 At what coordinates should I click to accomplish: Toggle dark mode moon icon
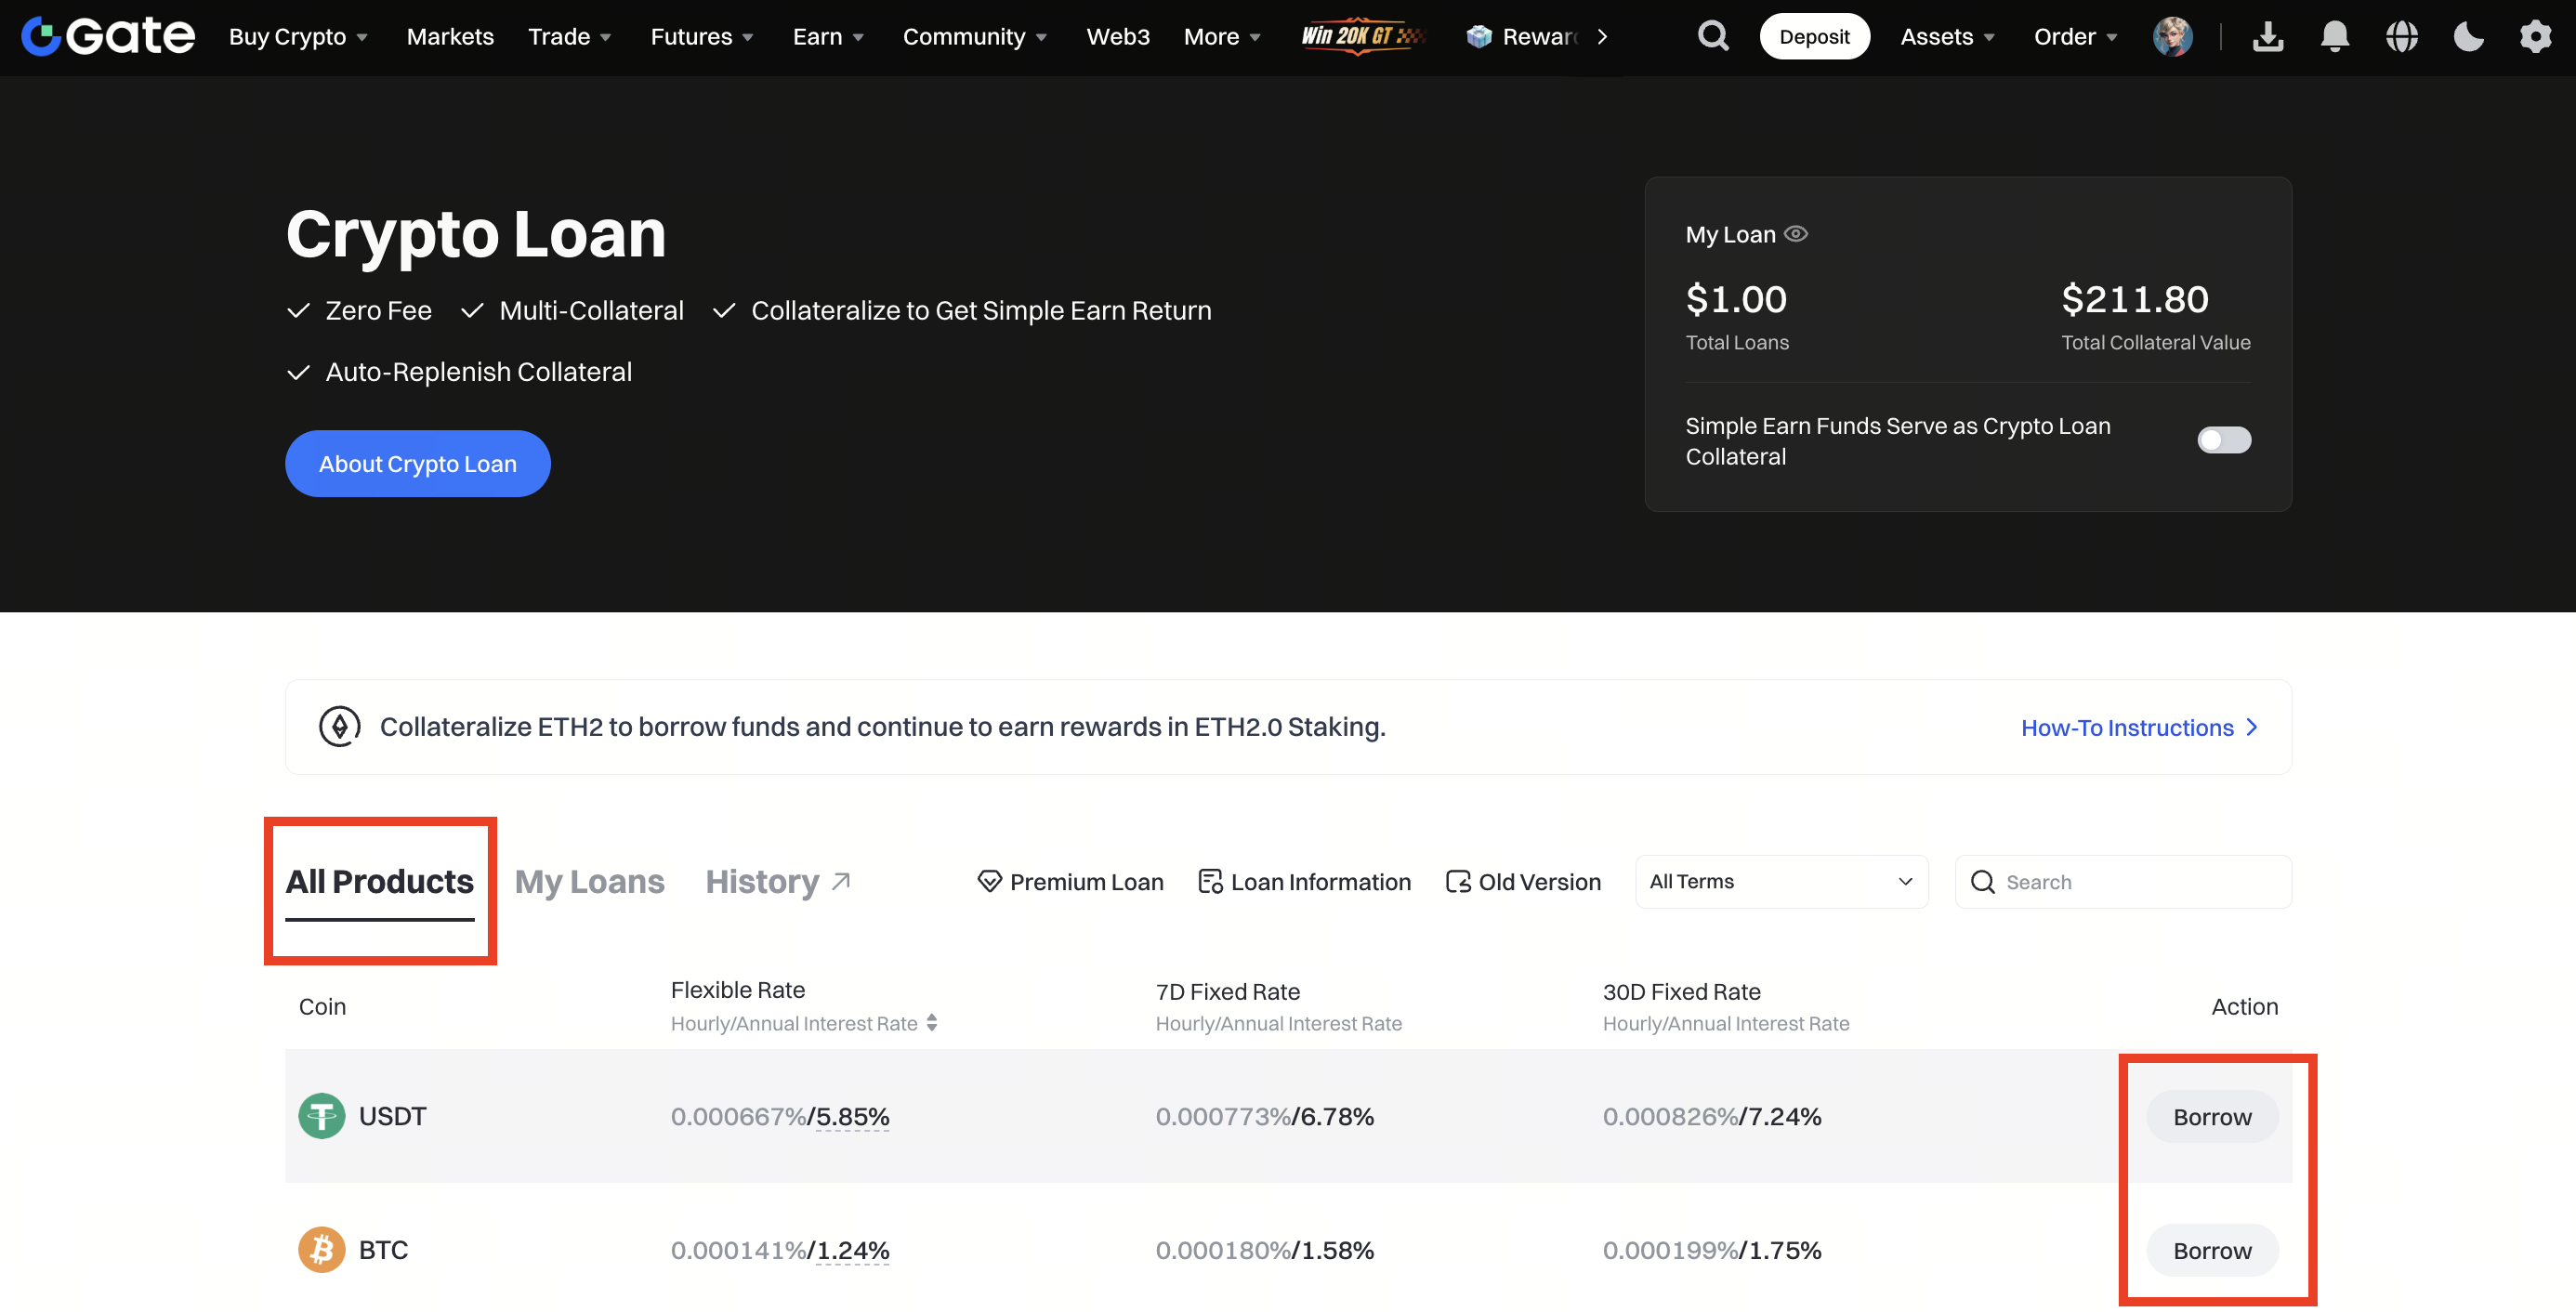2468,37
